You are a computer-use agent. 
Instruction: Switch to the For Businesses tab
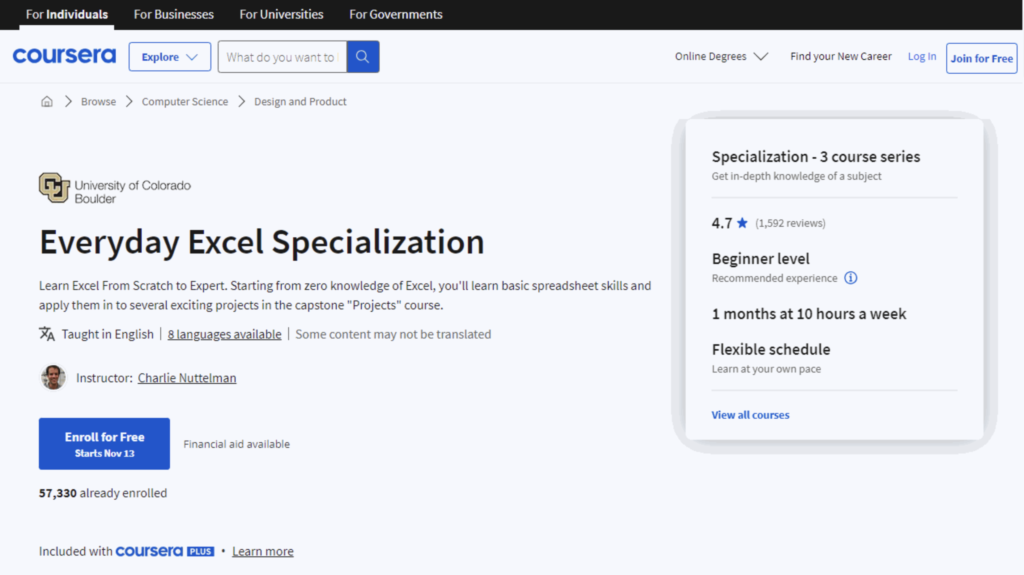coord(174,14)
